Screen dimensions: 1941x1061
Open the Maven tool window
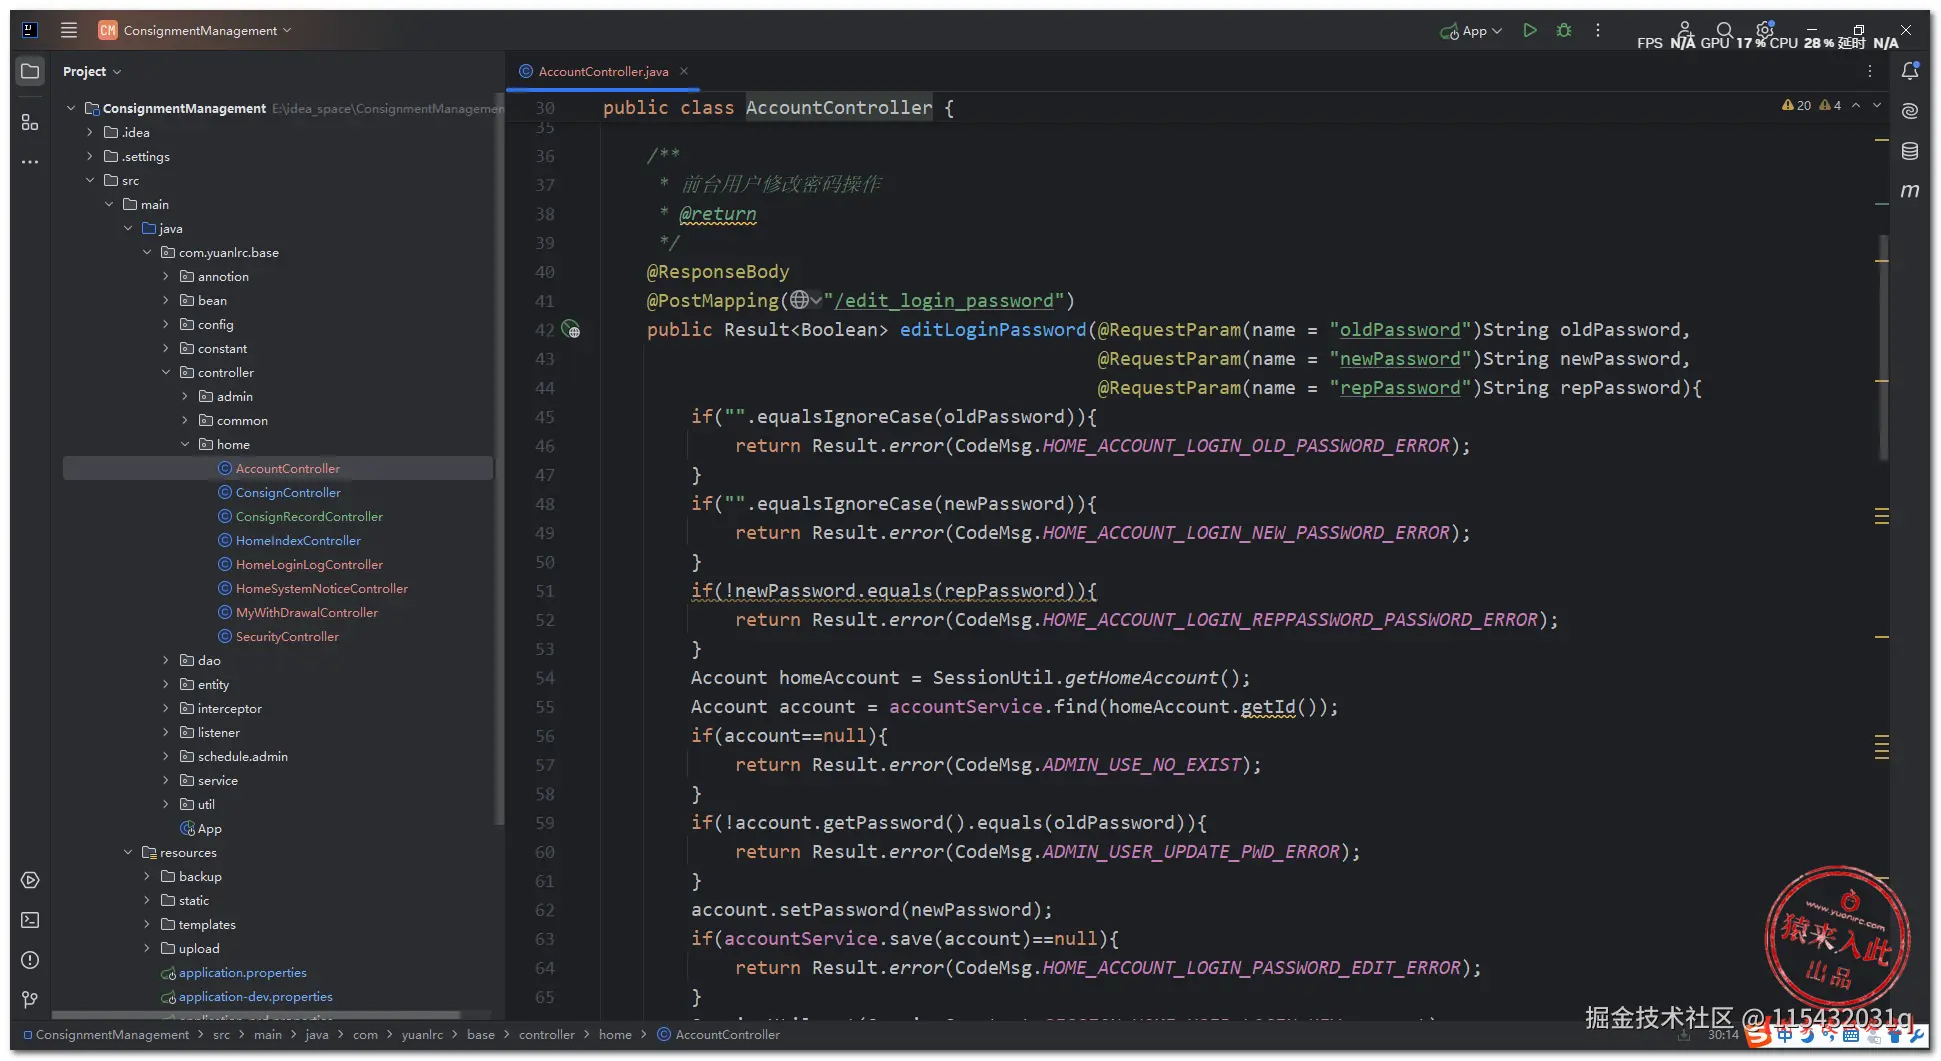[1910, 191]
